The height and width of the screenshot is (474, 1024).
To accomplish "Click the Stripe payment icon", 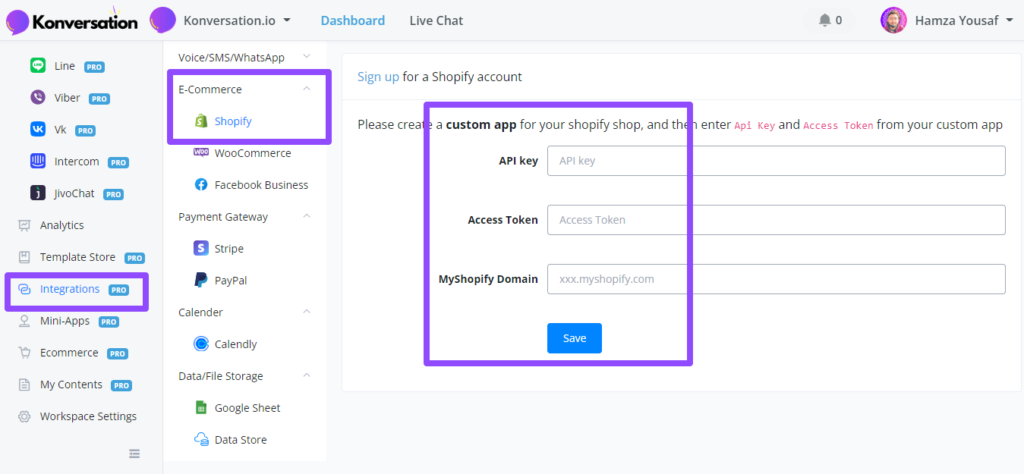I will click(x=201, y=249).
